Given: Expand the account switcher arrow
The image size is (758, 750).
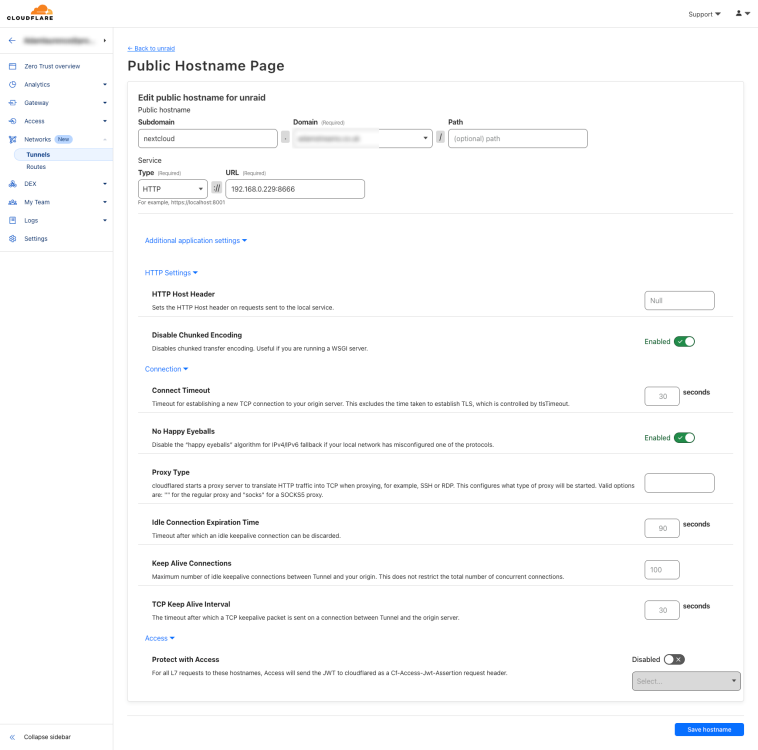Looking at the screenshot, I should [x=104, y=41].
